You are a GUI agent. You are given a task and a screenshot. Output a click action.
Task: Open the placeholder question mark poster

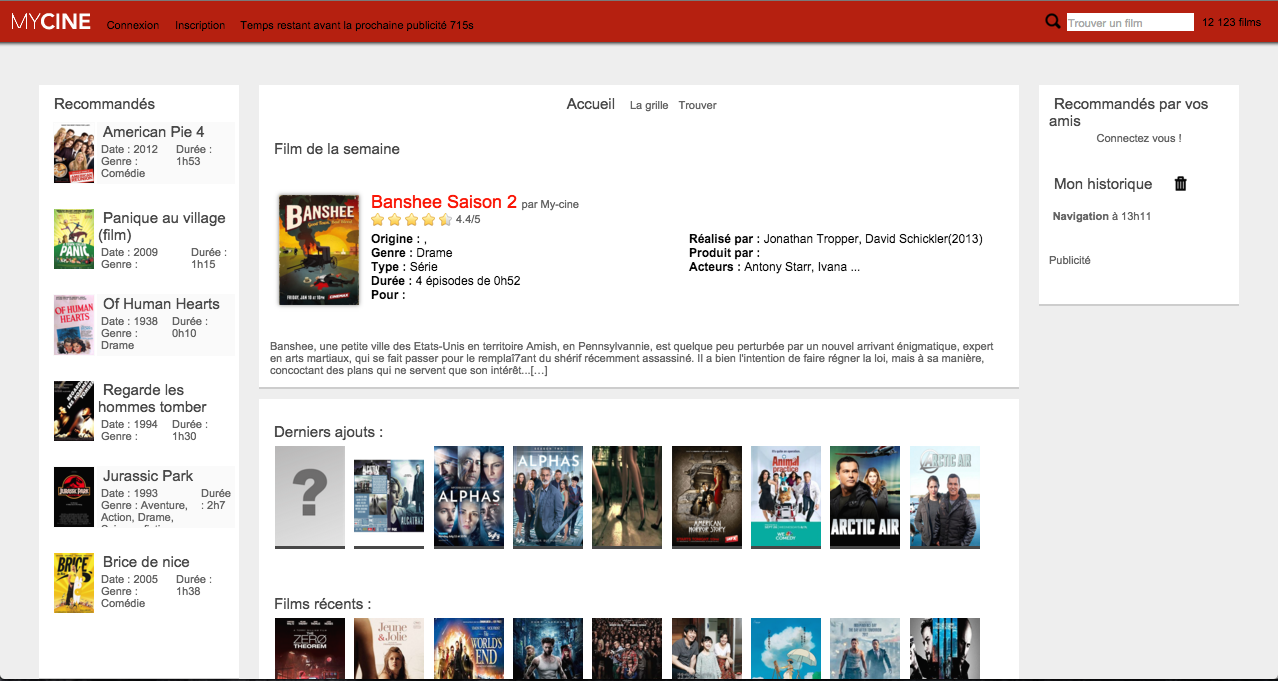(x=309, y=496)
